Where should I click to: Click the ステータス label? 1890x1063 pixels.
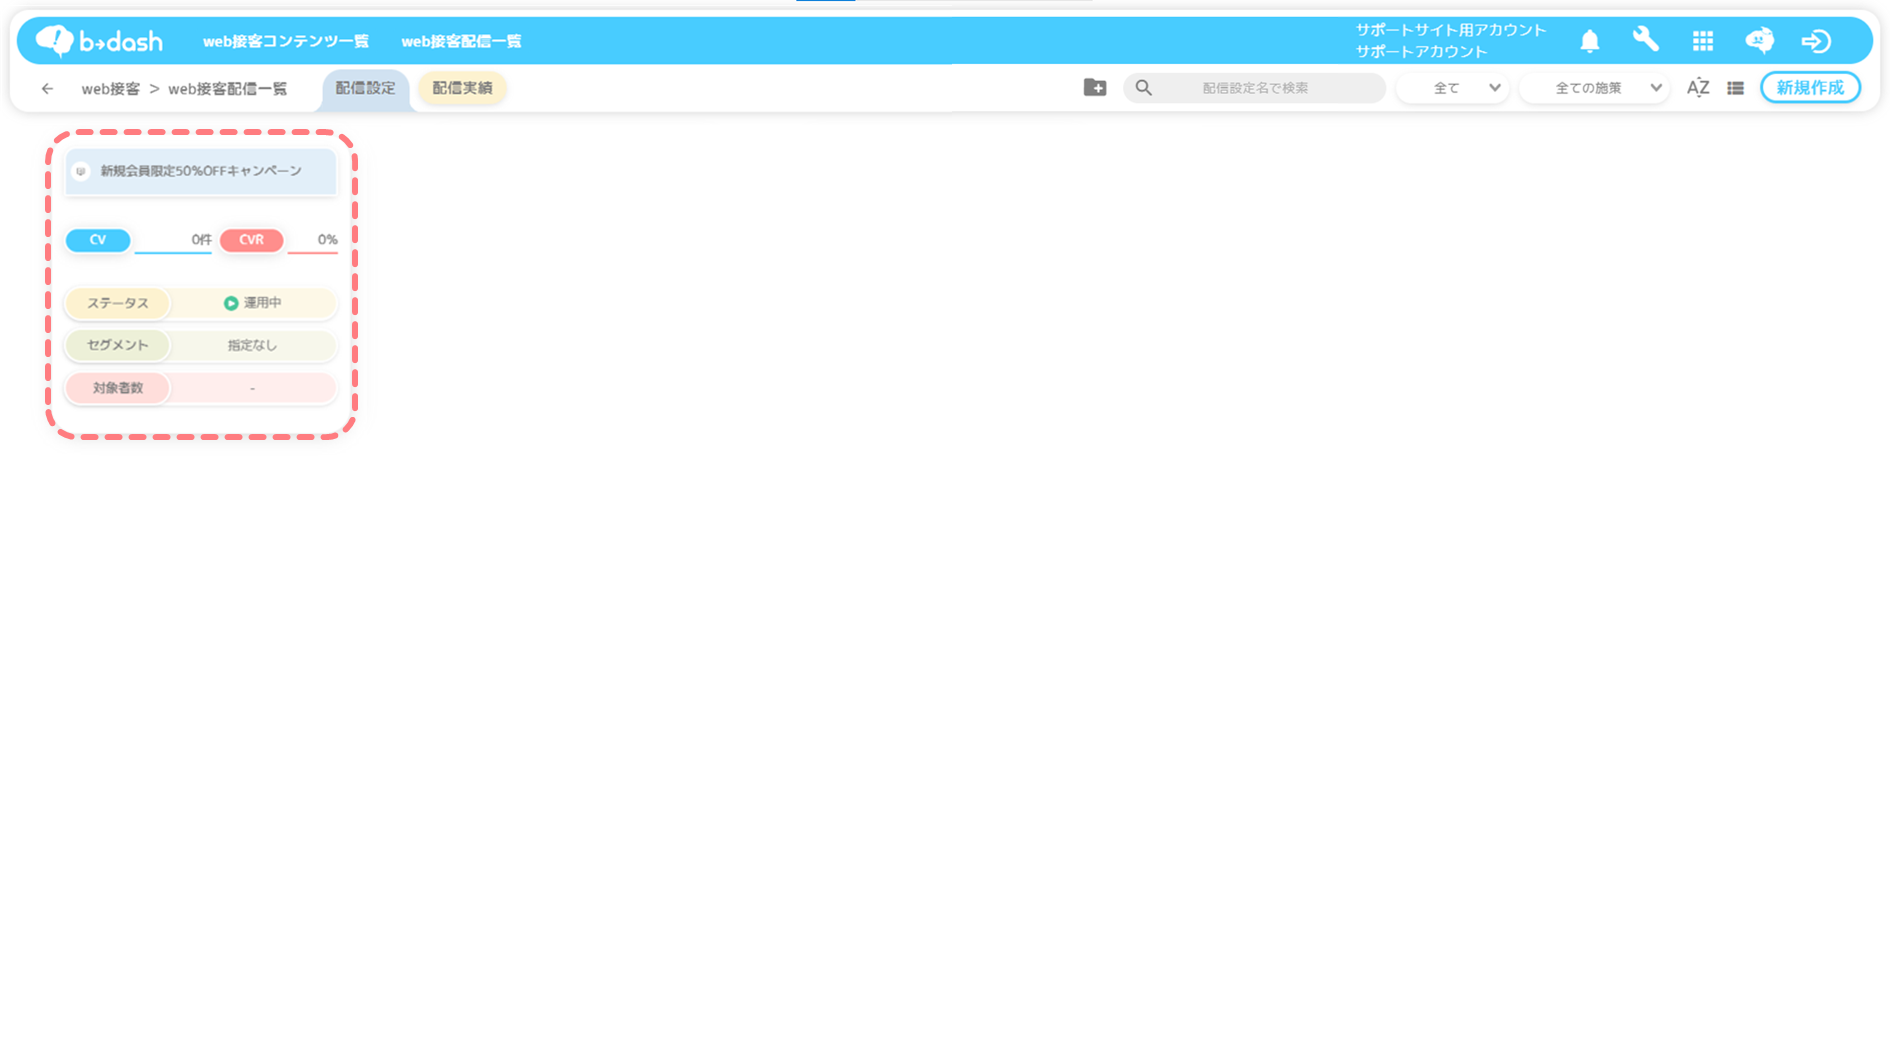[118, 303]
